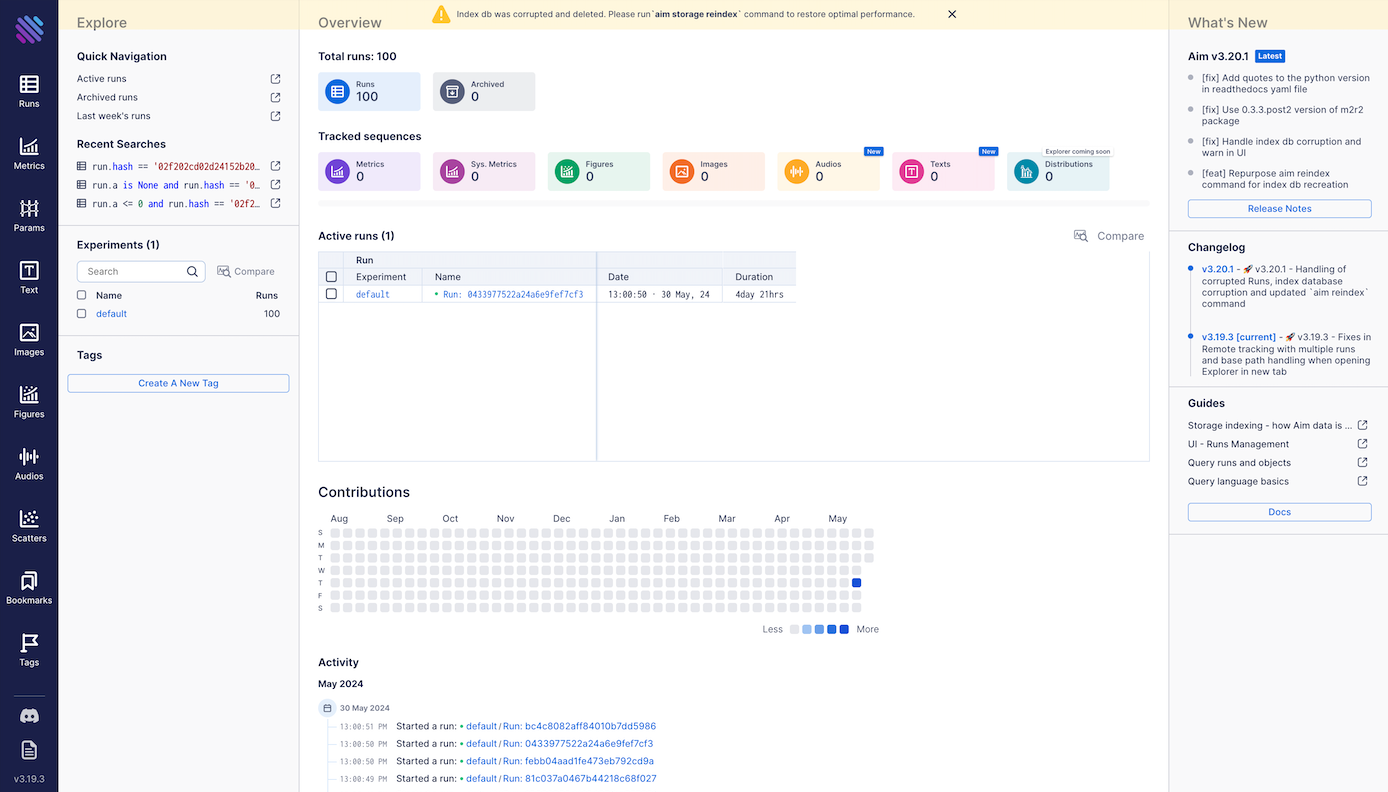Open the Images tracked sequence card
Image resolution: width=1388 pixels, height=792 pixels.
pyautogui.click(x=714, y=171)
